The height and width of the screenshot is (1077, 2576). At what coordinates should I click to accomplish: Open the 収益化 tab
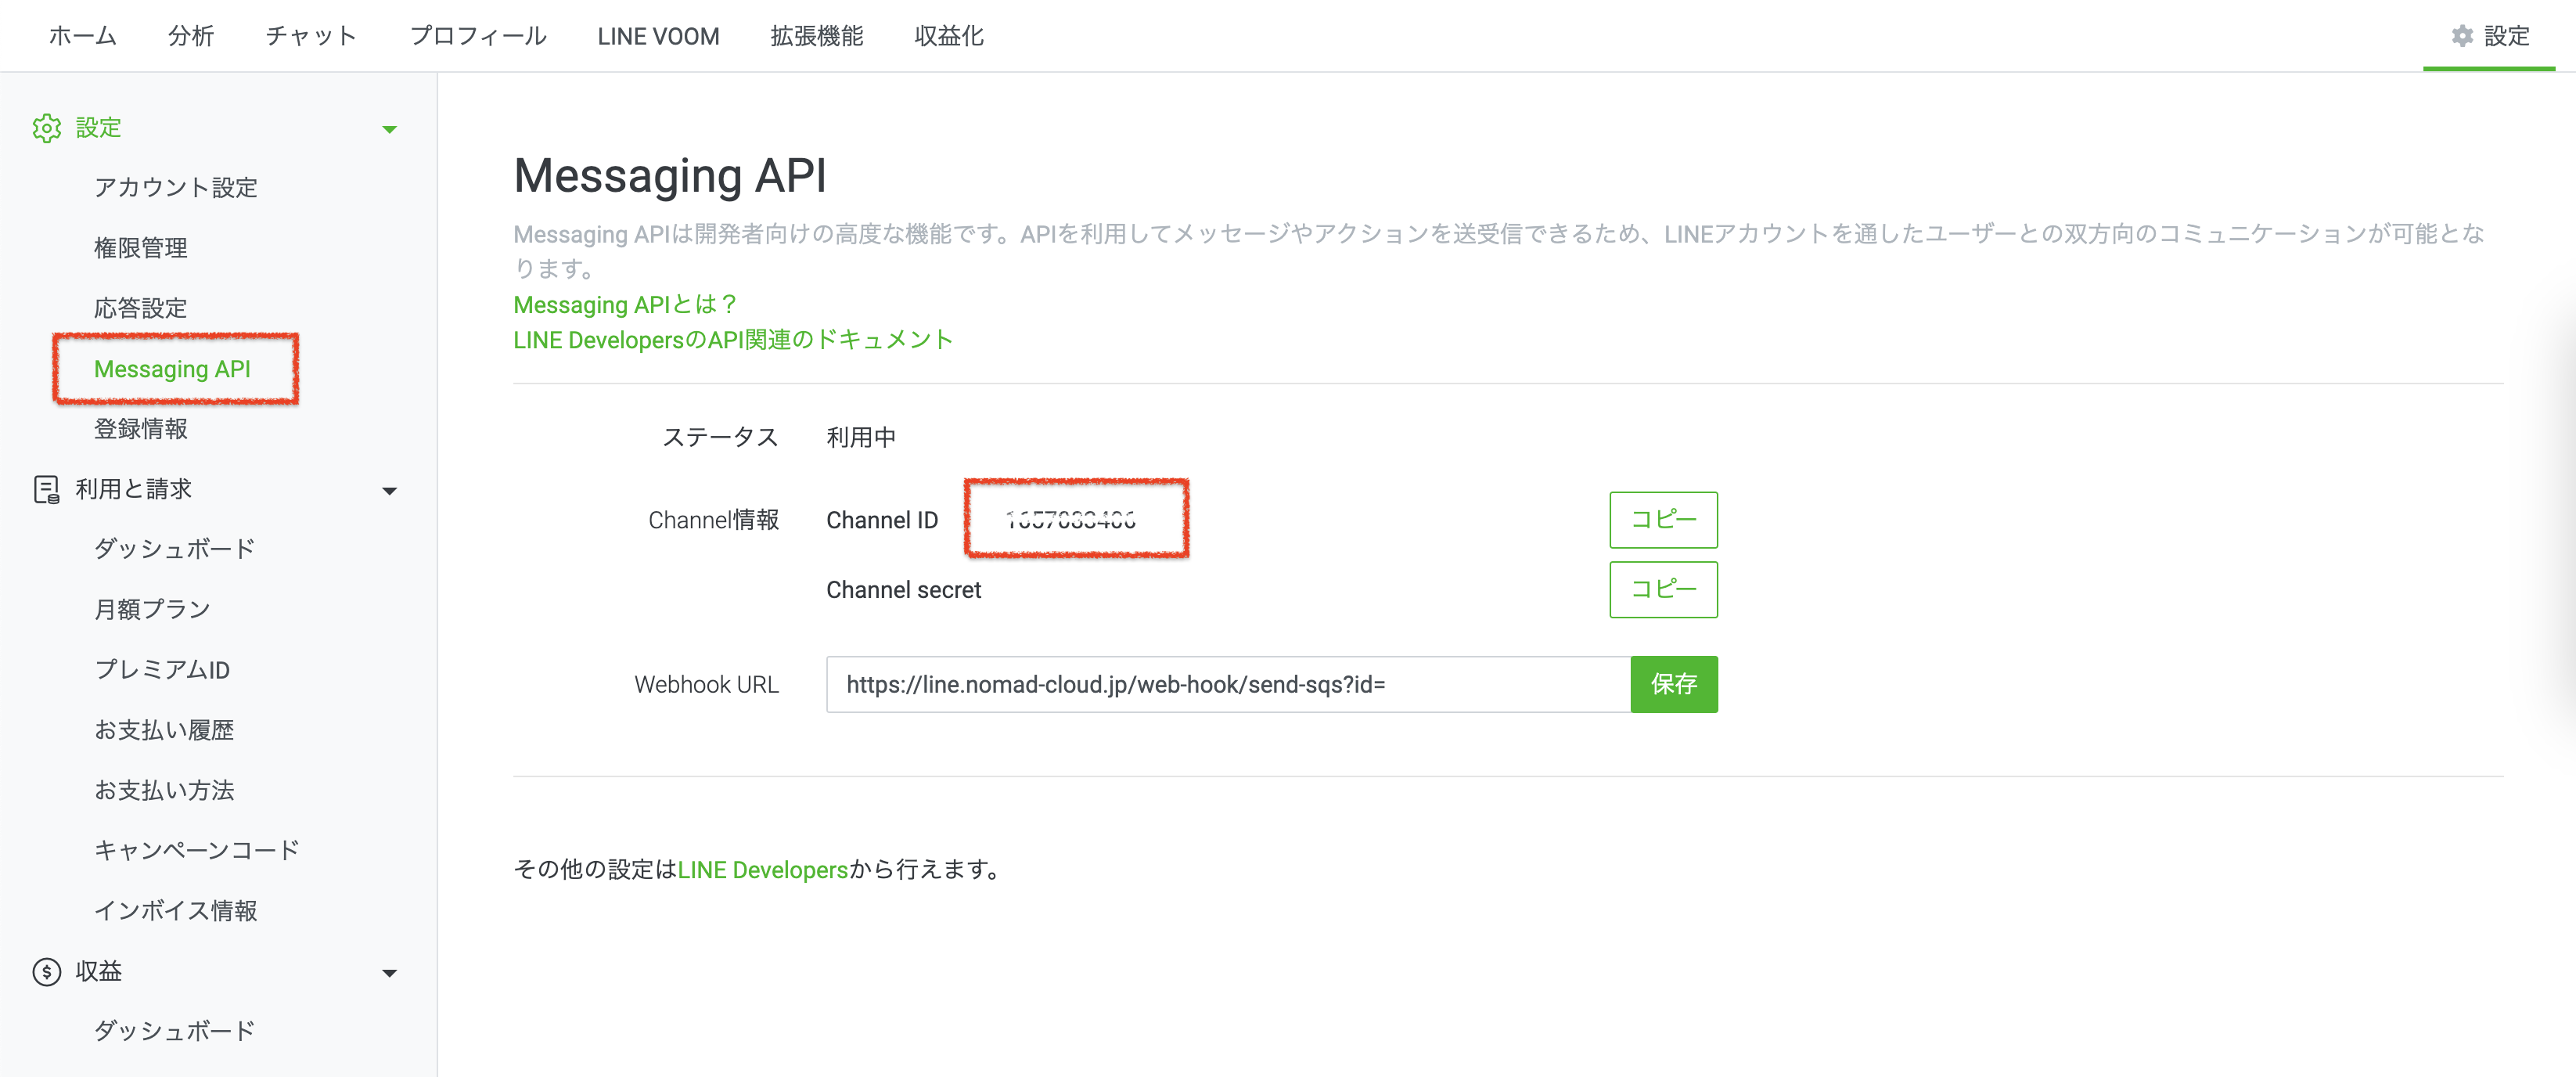coord(949,36)
